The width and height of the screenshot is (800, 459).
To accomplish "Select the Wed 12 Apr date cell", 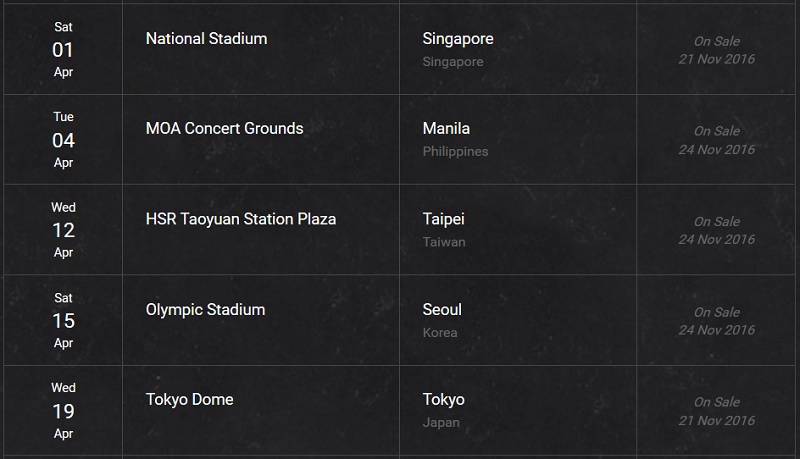I will tap(63, 230).
